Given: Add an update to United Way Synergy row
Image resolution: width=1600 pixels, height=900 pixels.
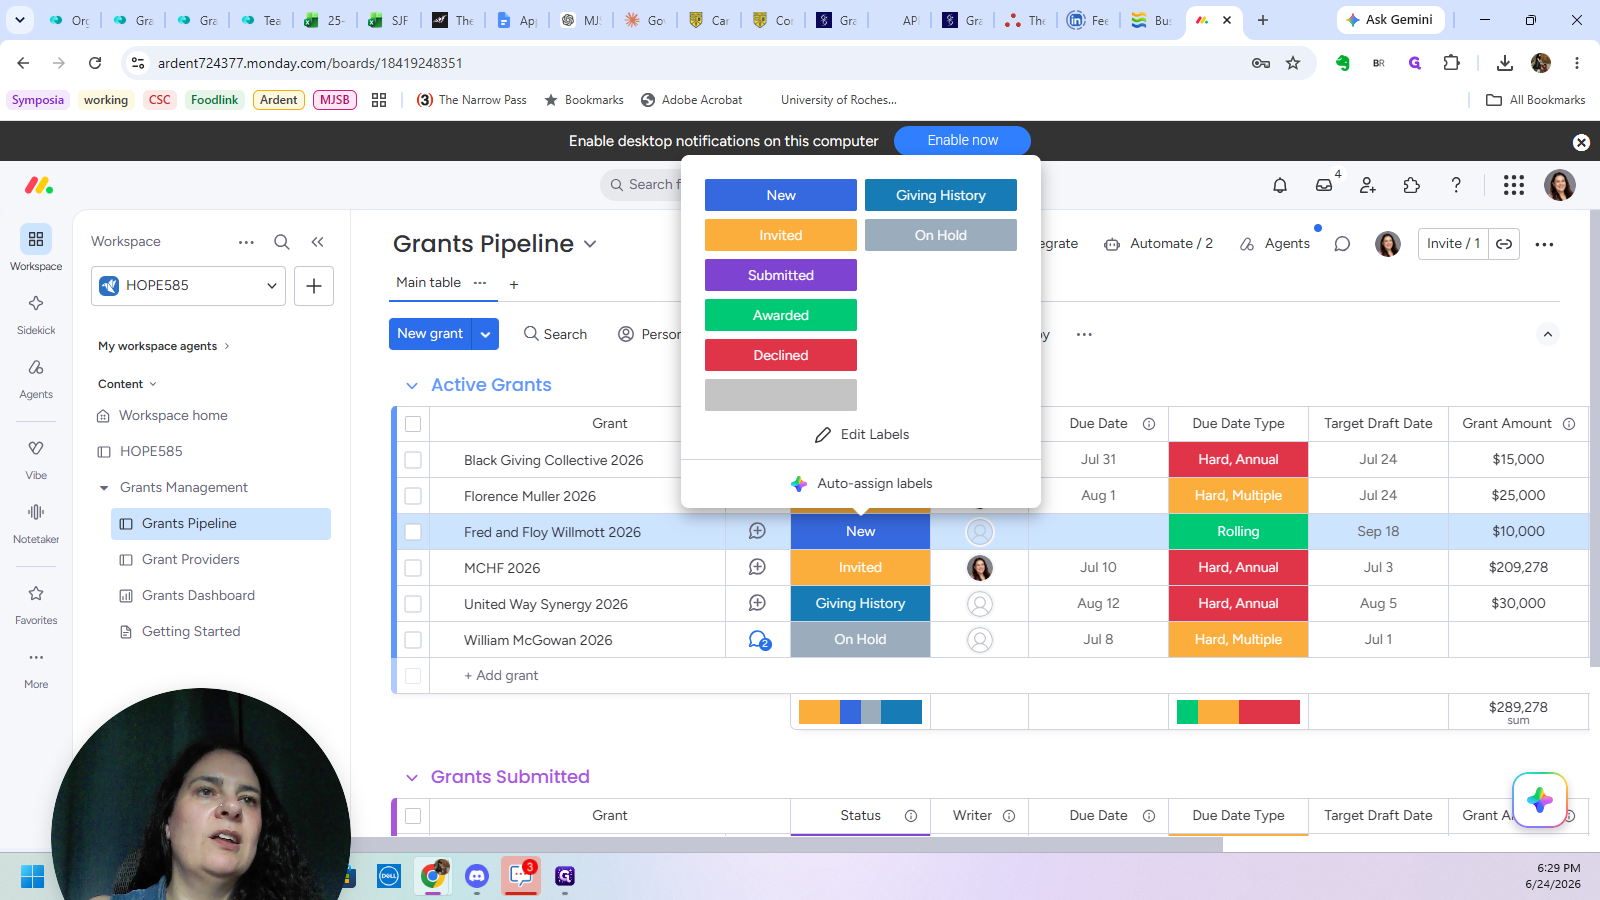Looking at the screenshot, I should pos(758,604).
